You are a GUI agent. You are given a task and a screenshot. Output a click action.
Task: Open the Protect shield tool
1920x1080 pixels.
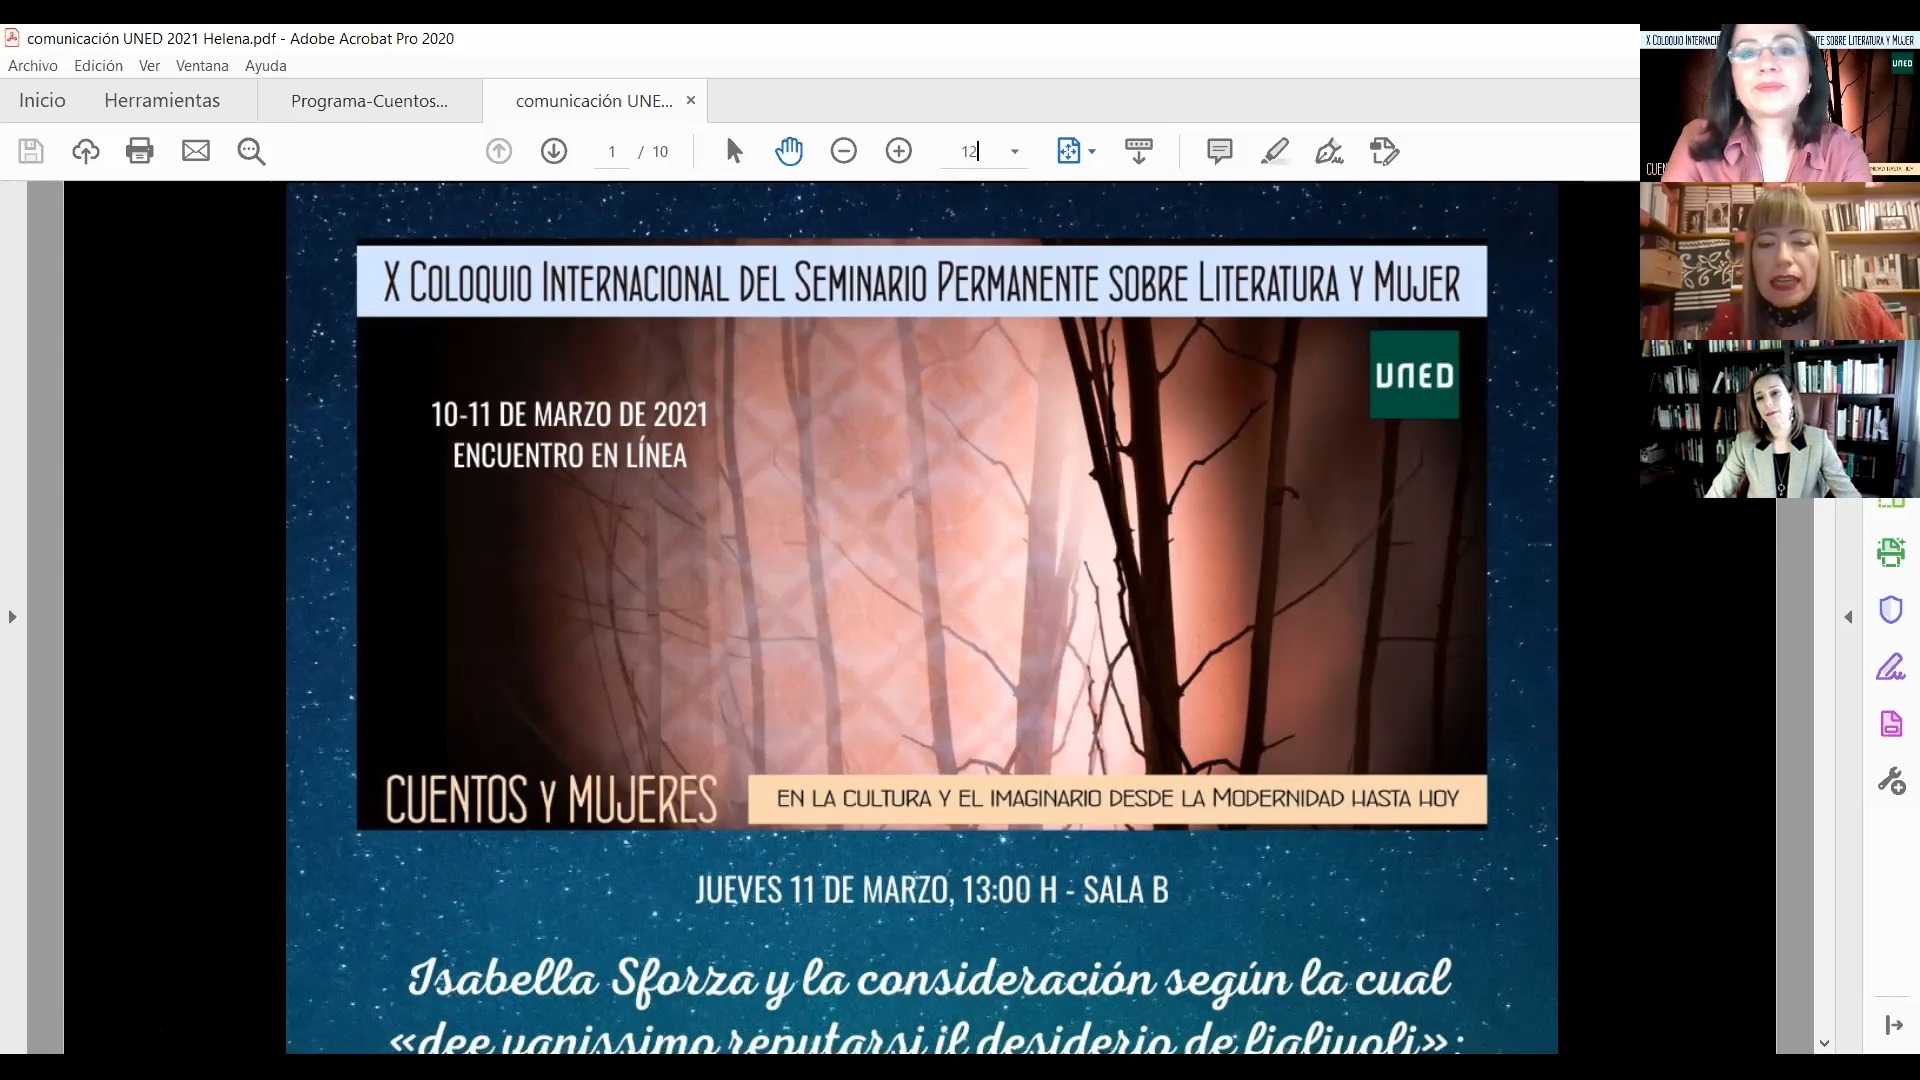(x=1891, y=609)
